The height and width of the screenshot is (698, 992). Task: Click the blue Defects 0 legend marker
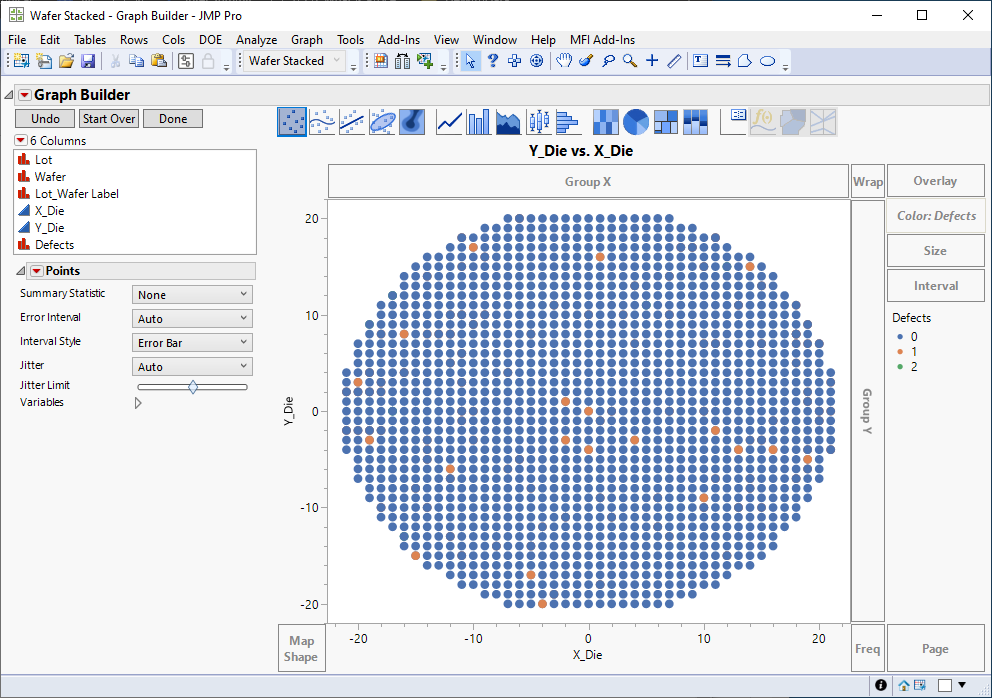[900, 337]
